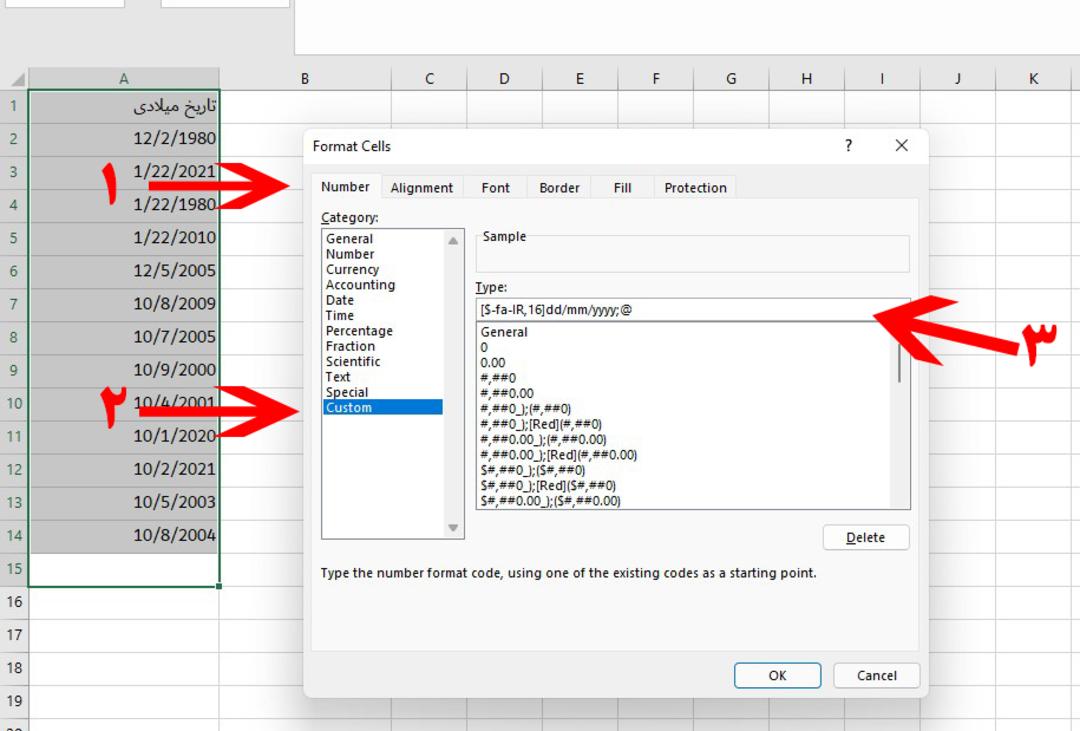Open the Protection tab

click(695, 187)
